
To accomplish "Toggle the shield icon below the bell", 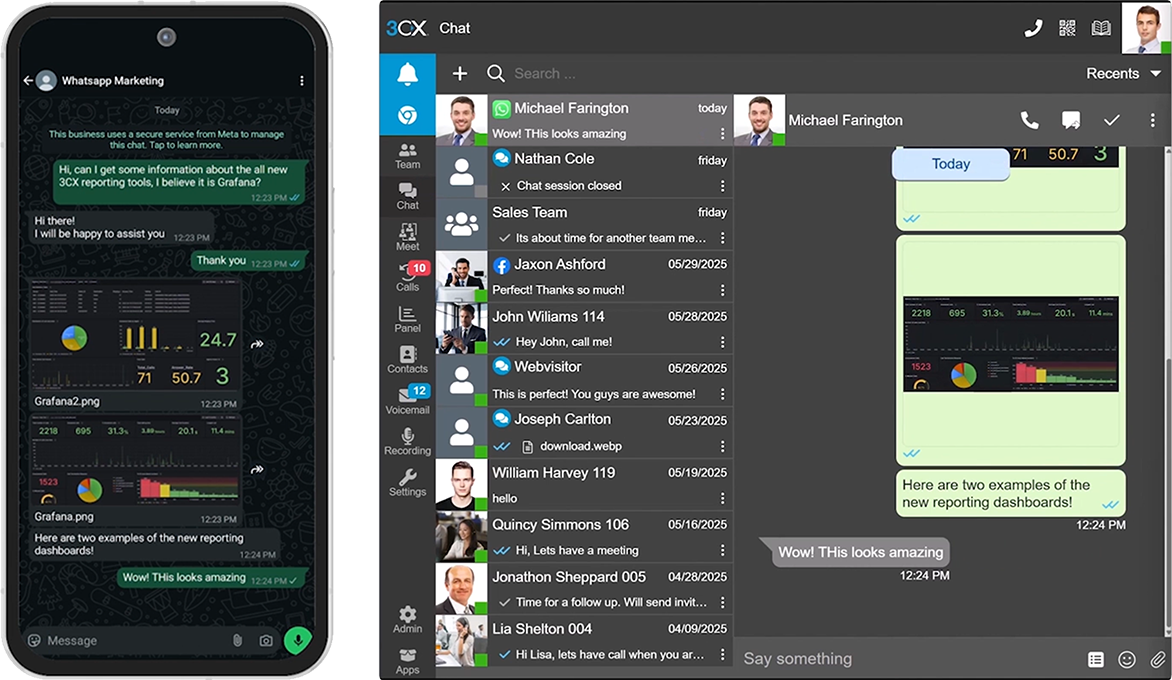I will point(407,113).
